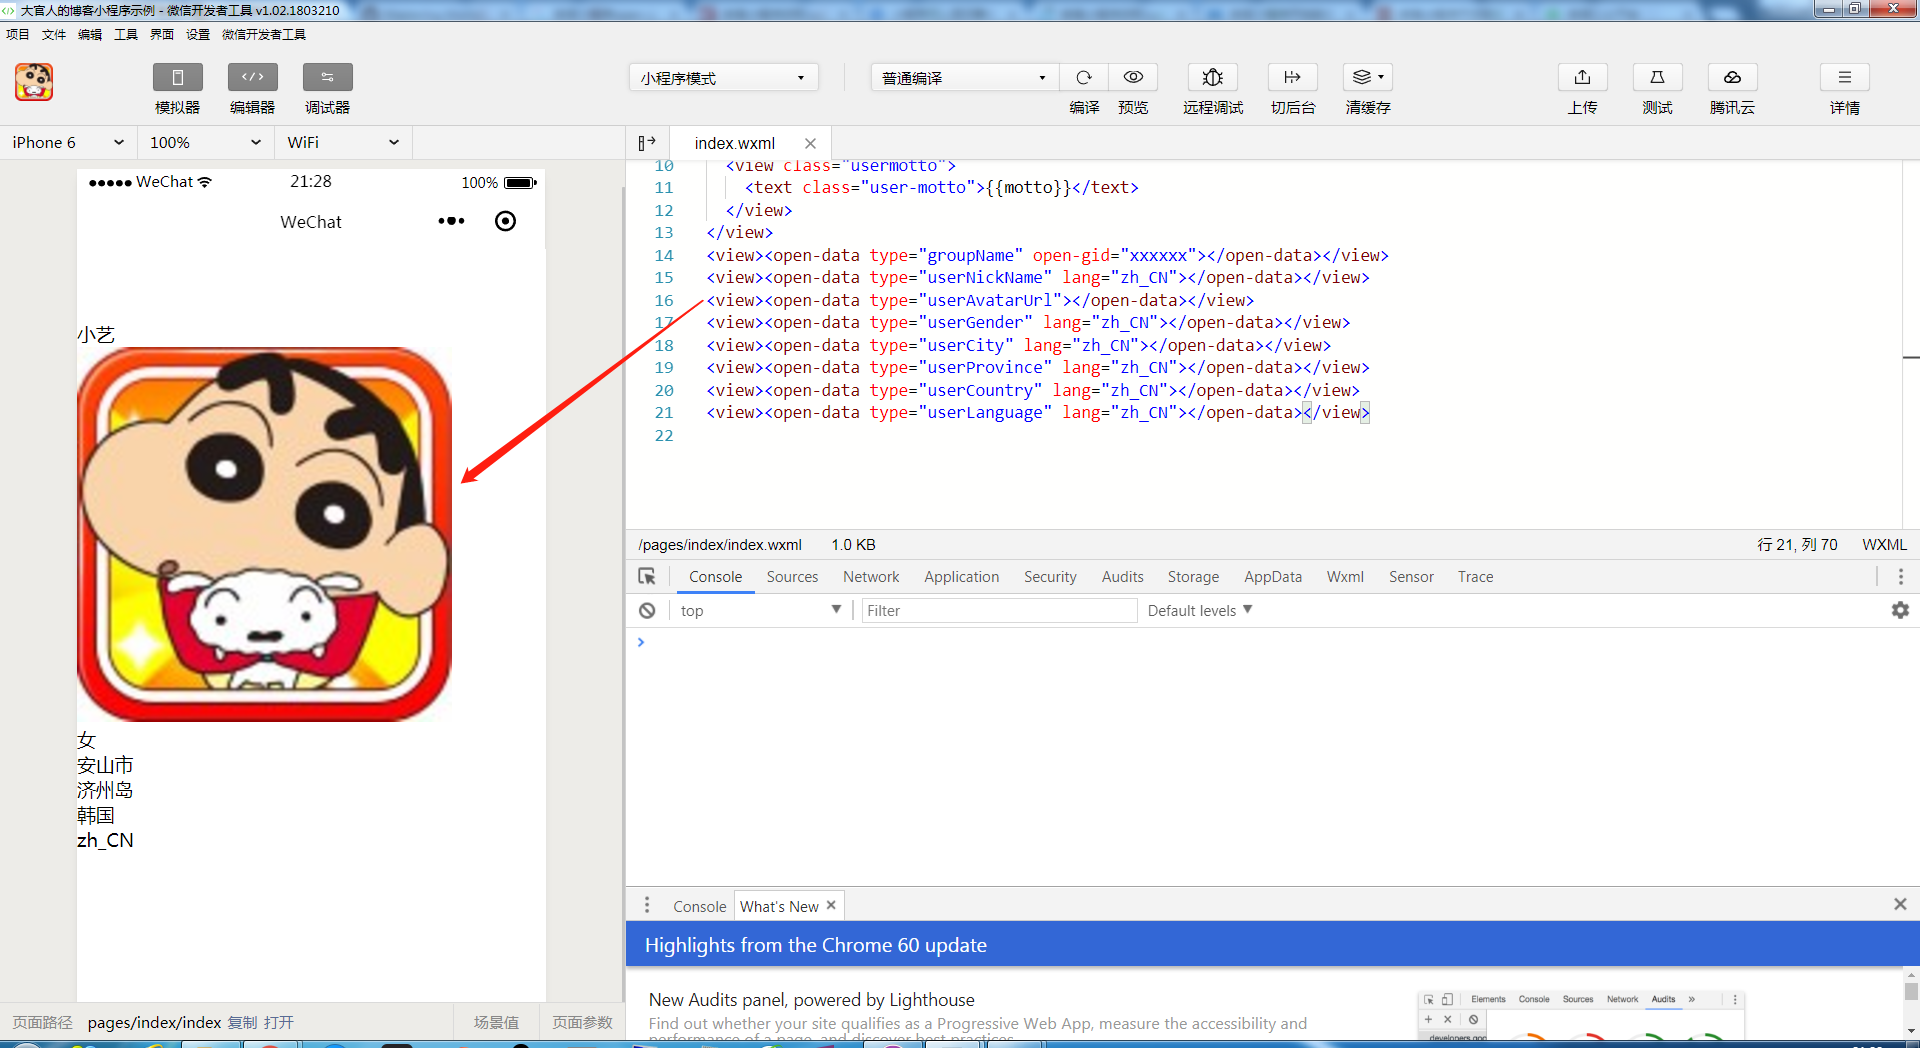Screen dimensions: 1920x1048
Task: Click the preview eye icon
Action: coord(1133,77)
